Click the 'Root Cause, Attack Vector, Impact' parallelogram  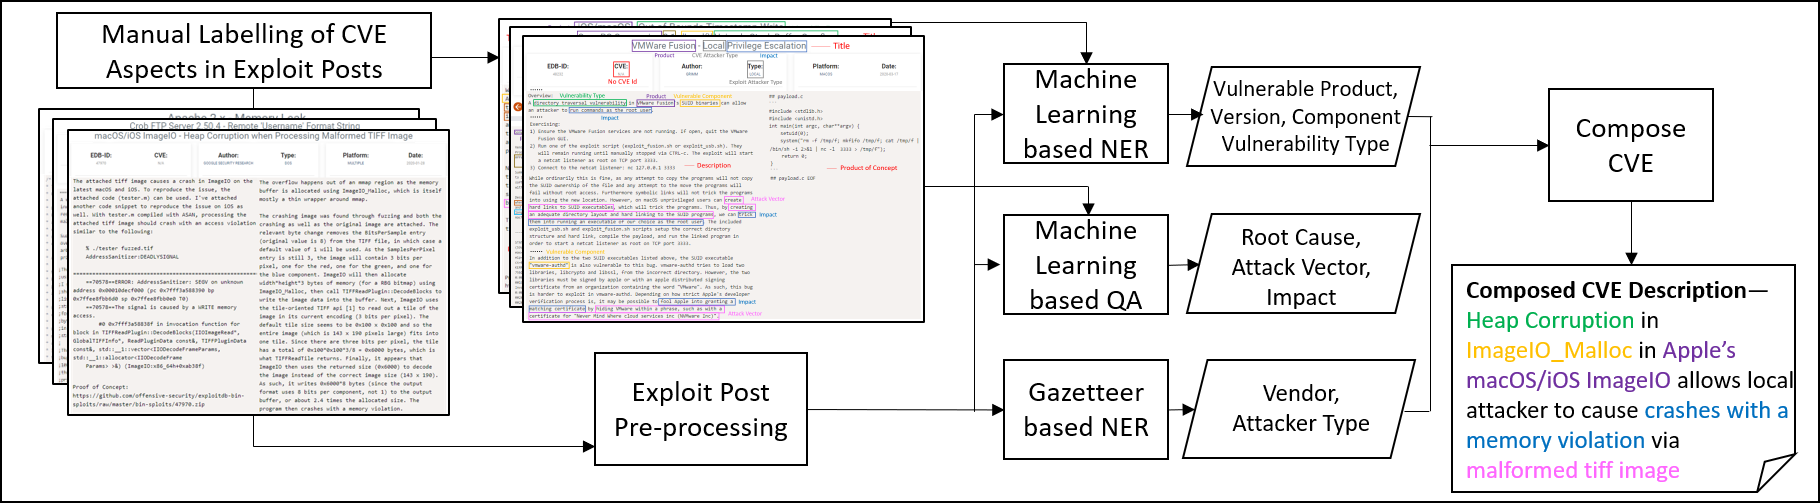coord(1302,266)
